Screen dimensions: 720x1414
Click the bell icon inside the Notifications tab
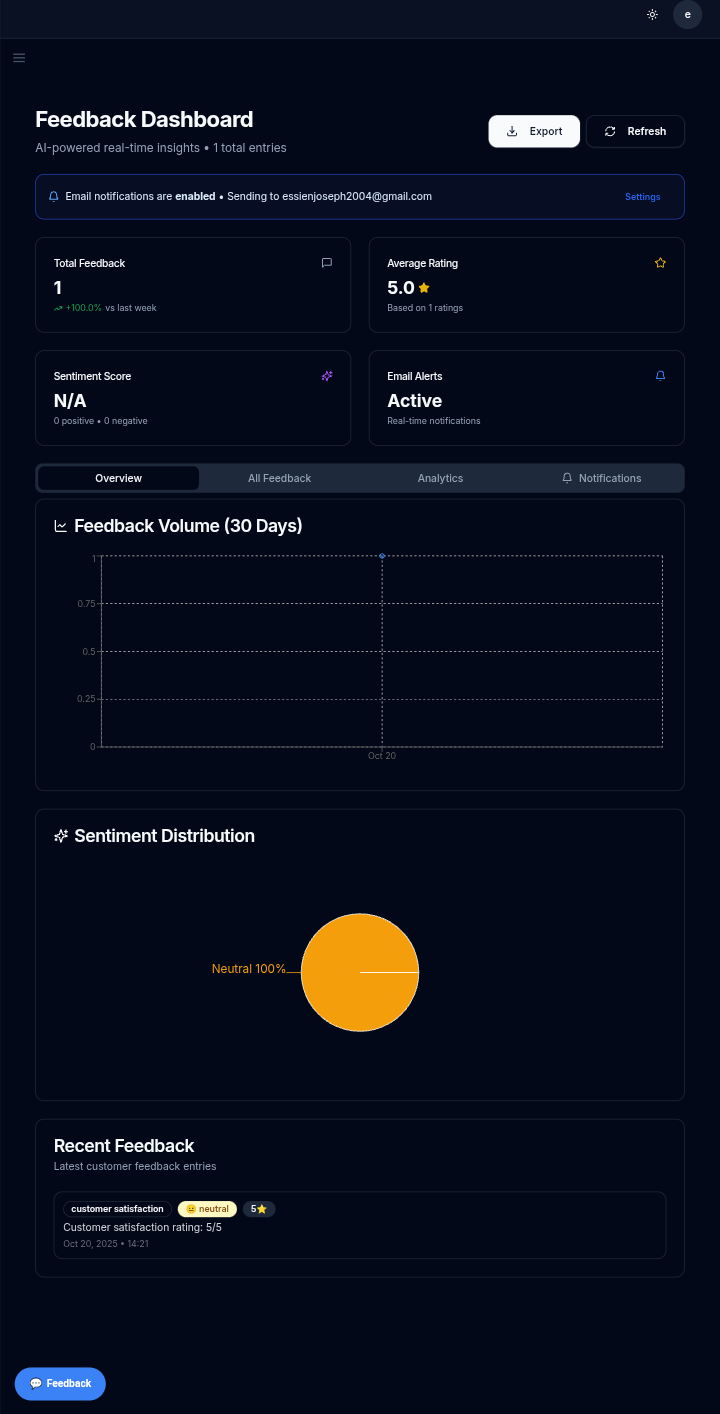click(x=566, y=478)
